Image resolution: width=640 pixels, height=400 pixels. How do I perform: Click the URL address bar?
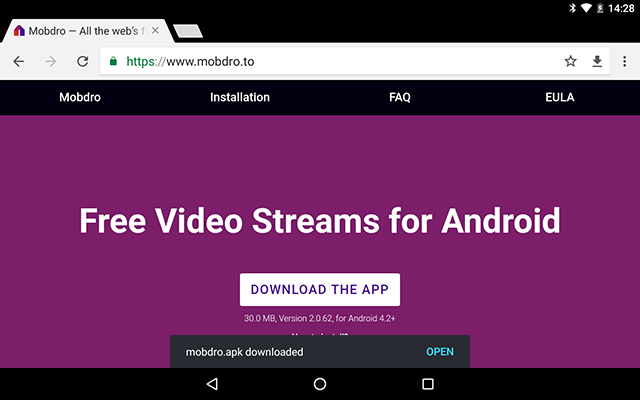355,61
